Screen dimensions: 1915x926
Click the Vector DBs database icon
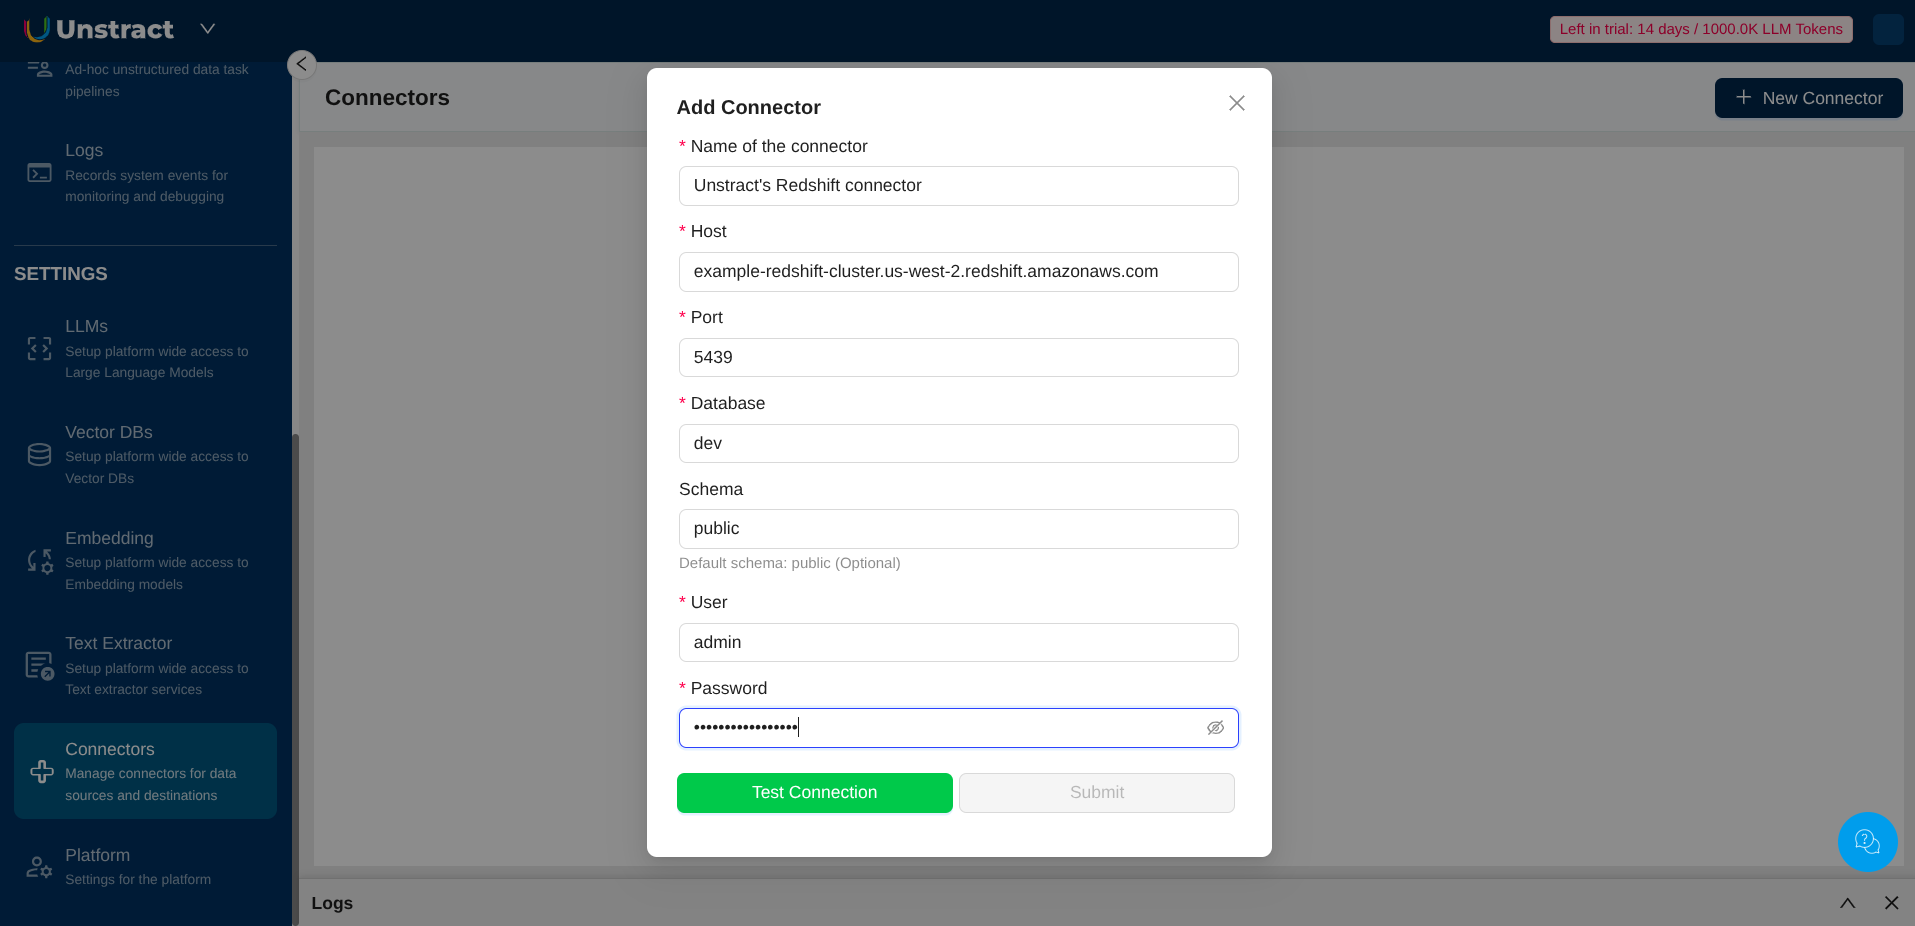pos(39,455)
